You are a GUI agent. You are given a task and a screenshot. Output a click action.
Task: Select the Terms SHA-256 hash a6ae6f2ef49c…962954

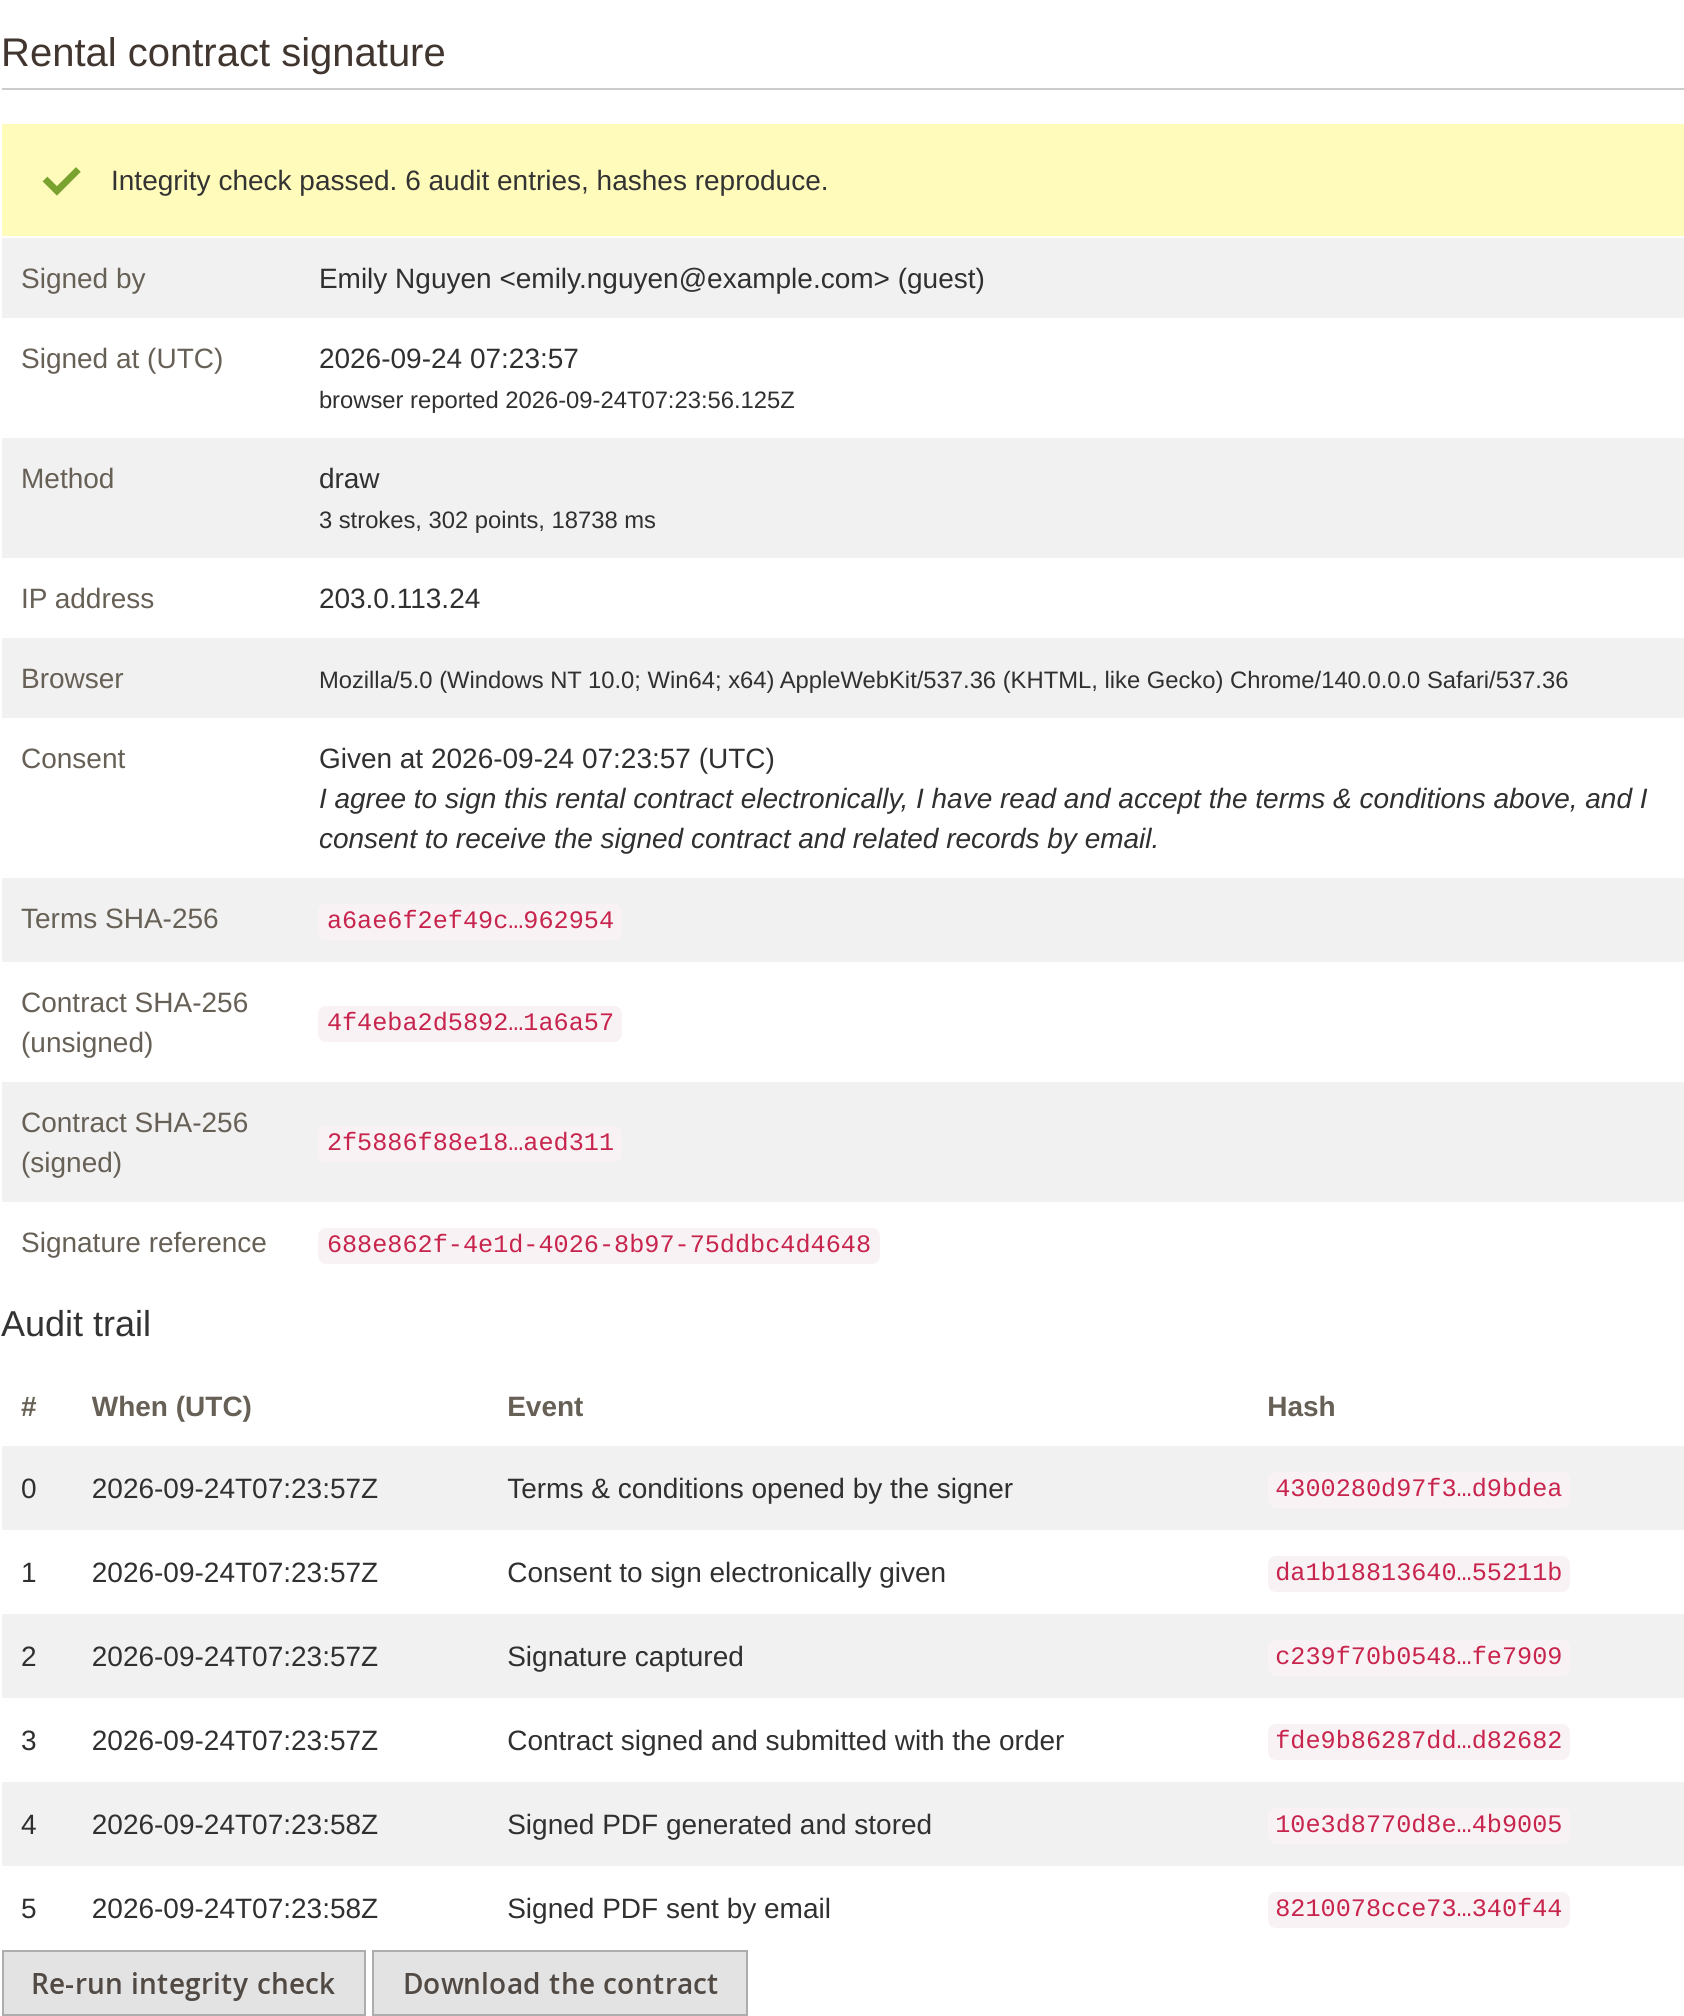click(x=470, y=920)
